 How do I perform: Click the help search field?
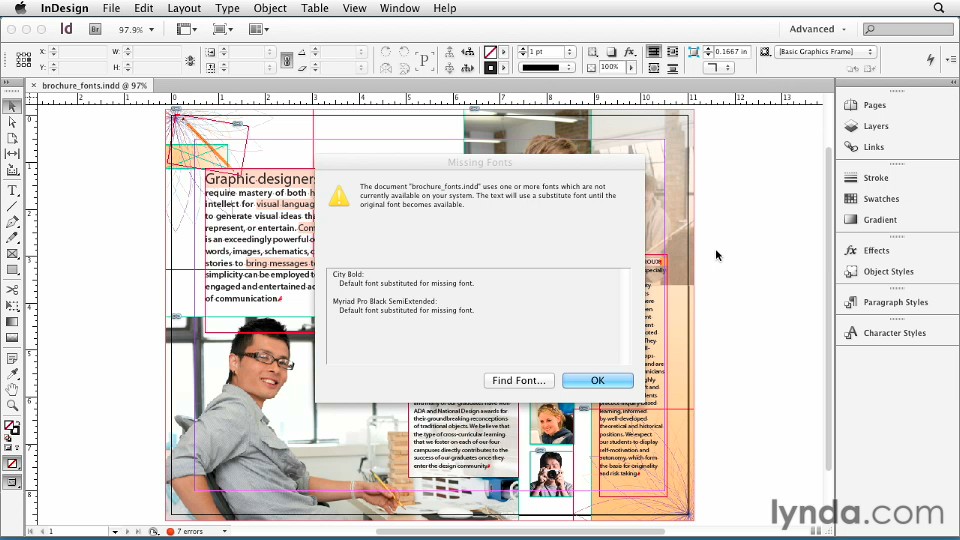(x=908, y=29)
